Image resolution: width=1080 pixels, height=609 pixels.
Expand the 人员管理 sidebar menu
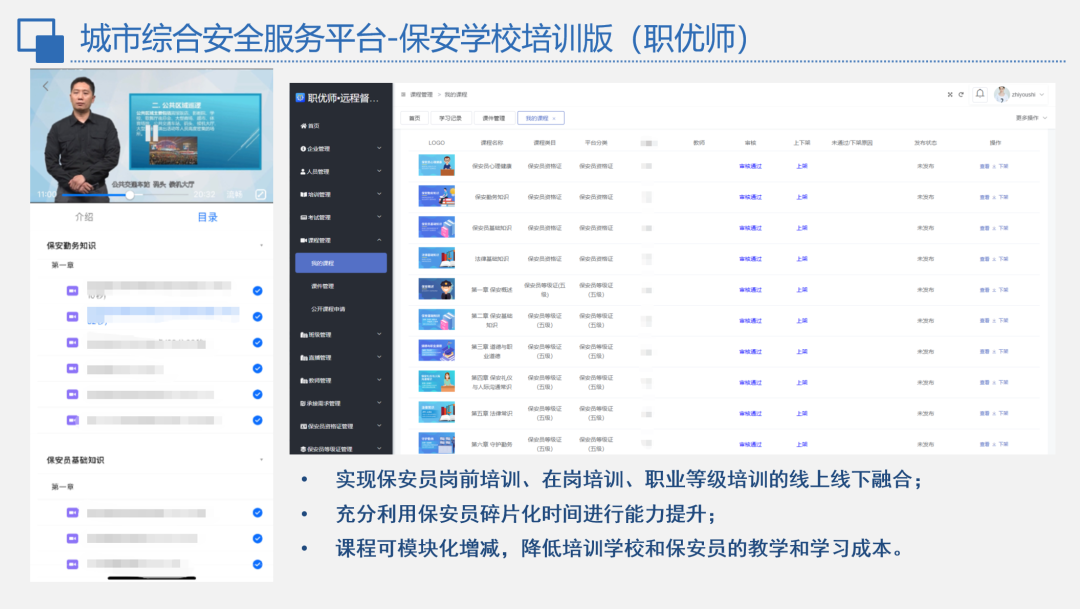(341, 172)
